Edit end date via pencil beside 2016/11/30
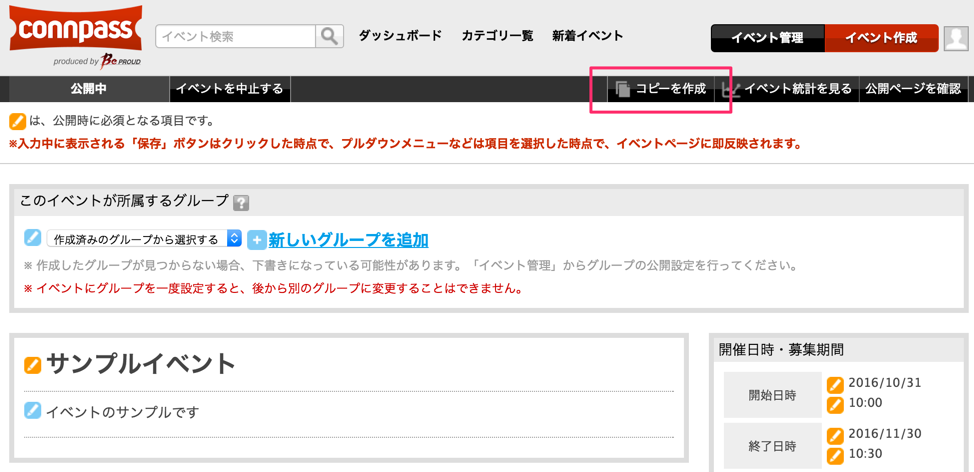 pos(835,435)
